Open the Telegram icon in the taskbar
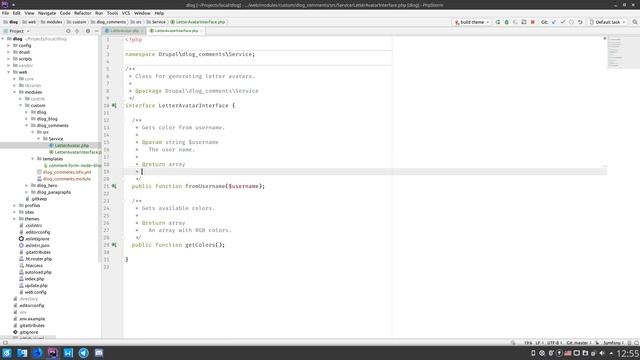 [84, 353]
